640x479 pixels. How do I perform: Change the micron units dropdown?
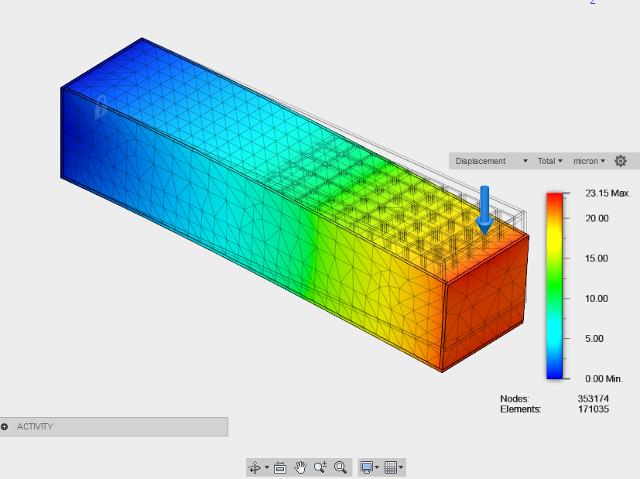point(589,161)
